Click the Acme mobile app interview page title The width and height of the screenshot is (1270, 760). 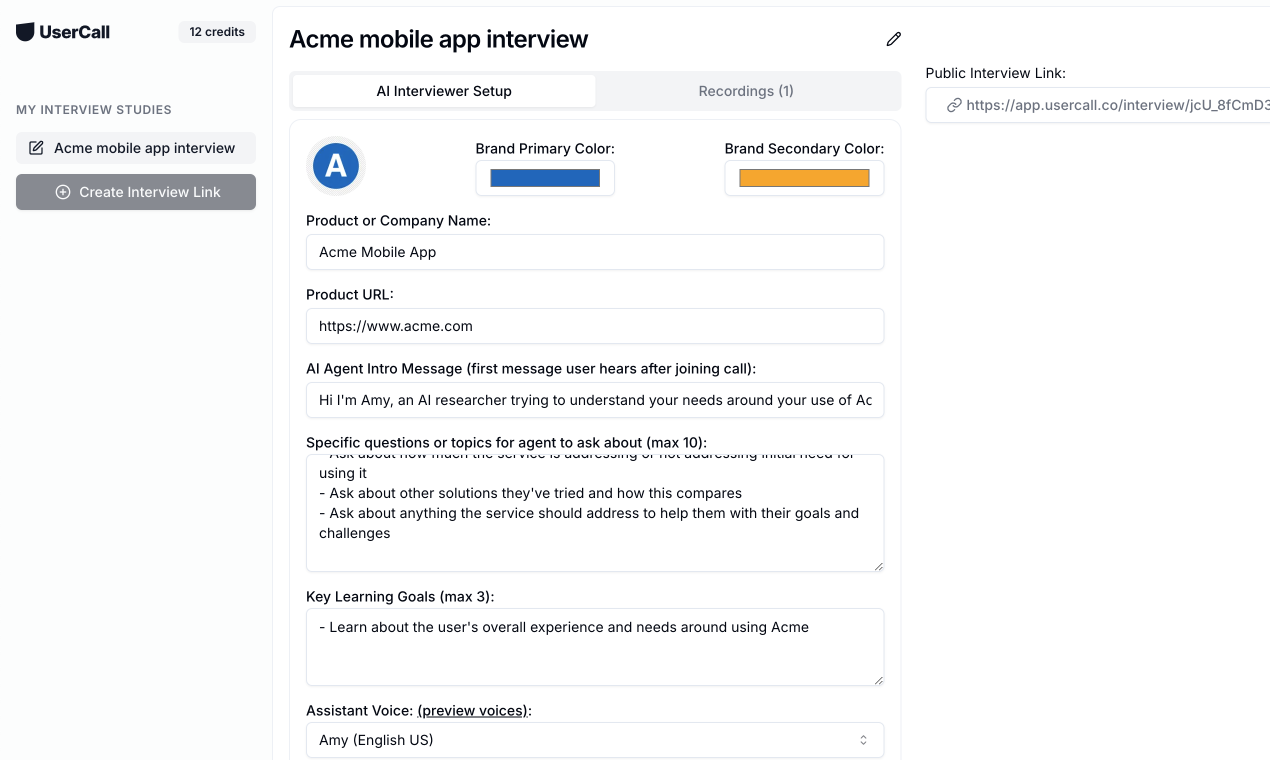point(439,39)
